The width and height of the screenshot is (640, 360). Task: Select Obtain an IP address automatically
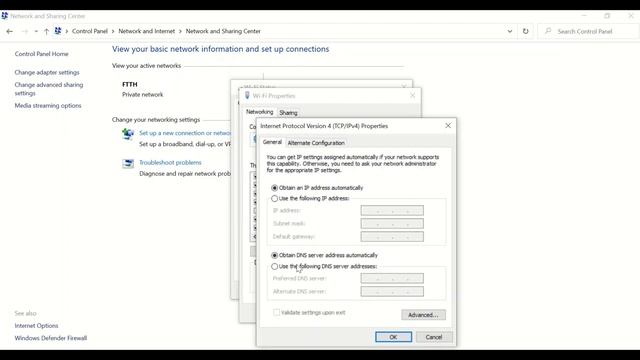click(x=317, y=188)
